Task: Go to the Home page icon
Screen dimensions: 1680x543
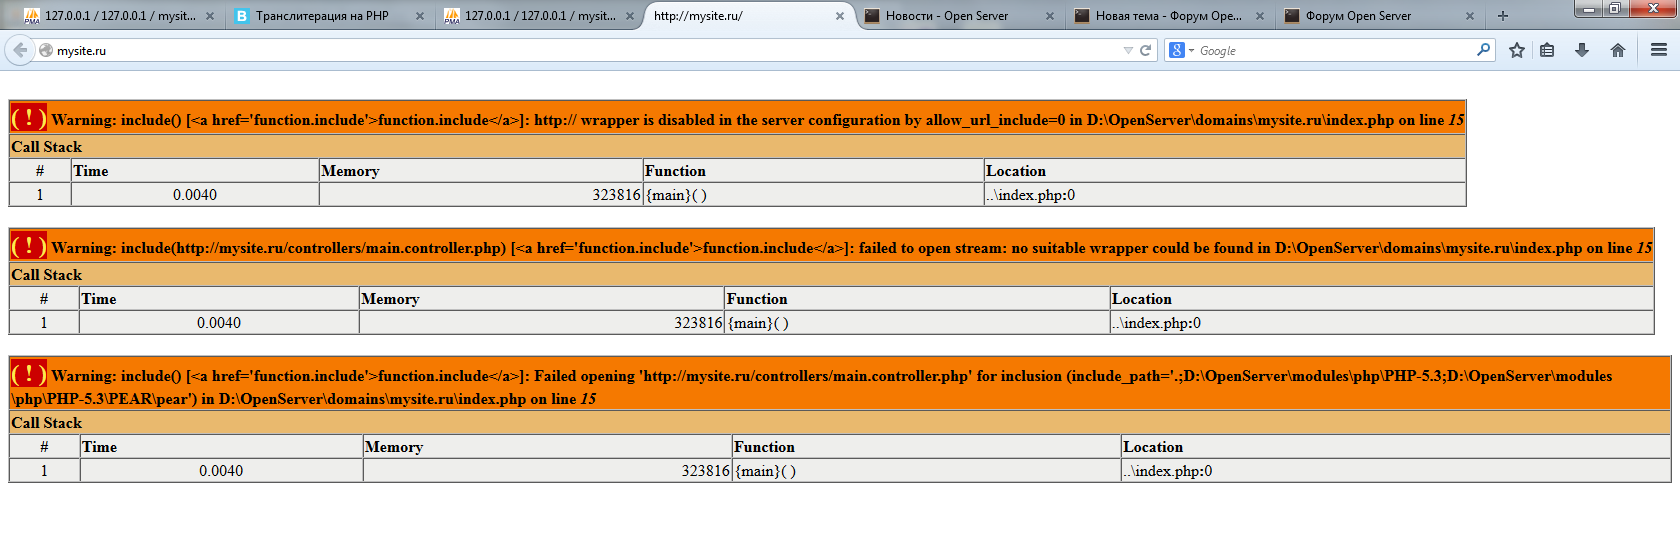Action: point(1618,50)
